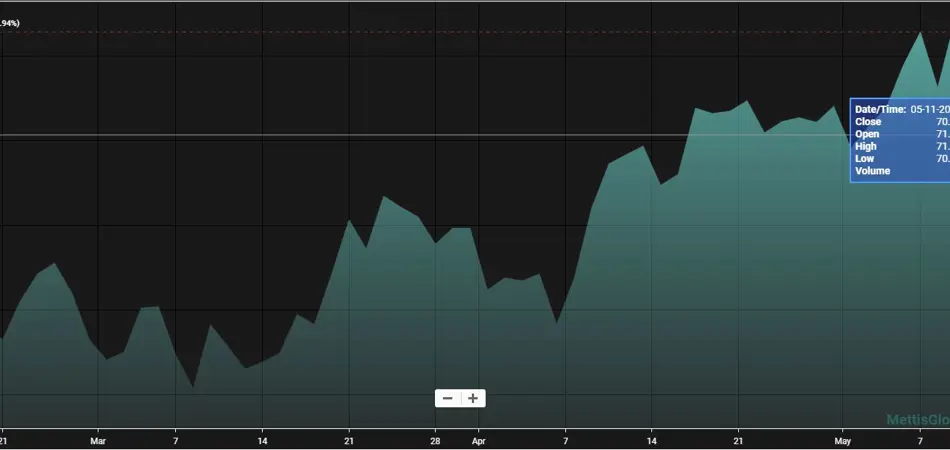The width and height of the screenshot is (950, 450).
Task: Click the Apr label on time axis
Action: tap(478, 439)
